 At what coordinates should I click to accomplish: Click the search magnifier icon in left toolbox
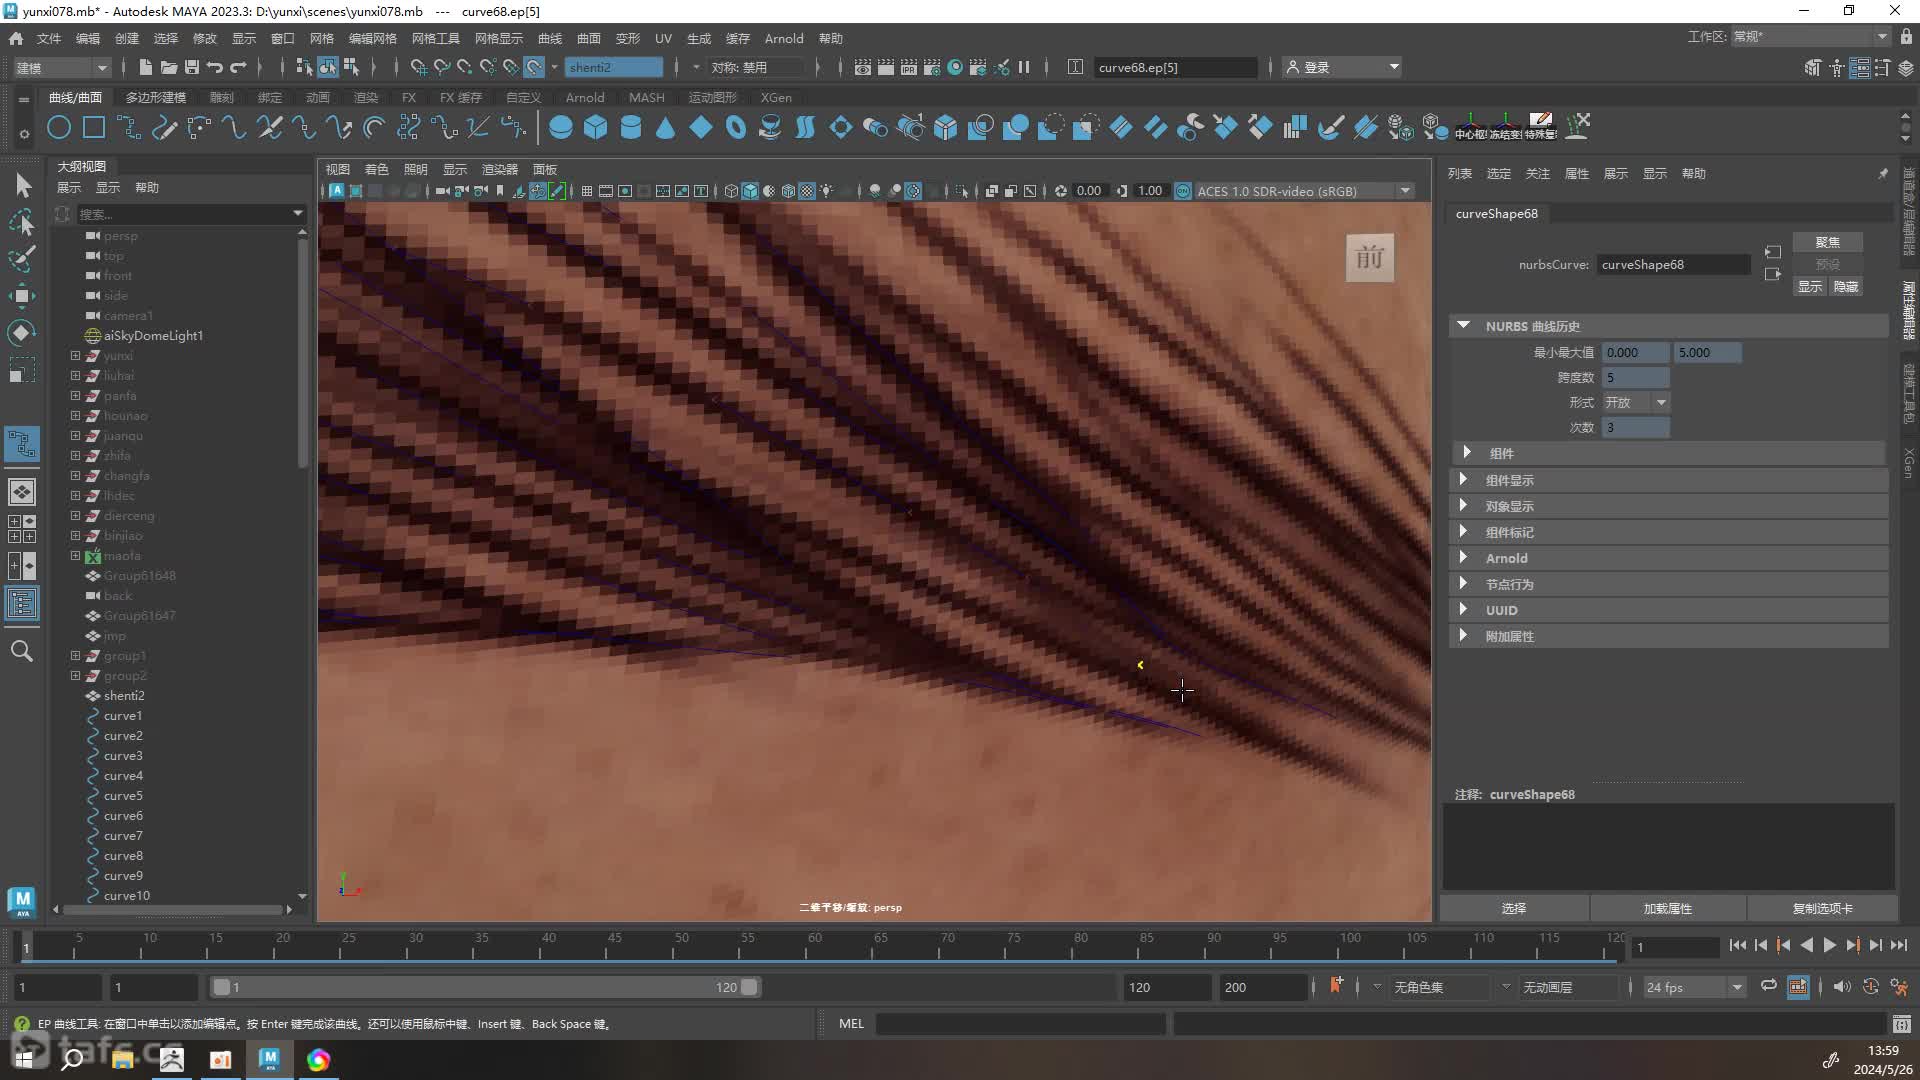(22, 652)
